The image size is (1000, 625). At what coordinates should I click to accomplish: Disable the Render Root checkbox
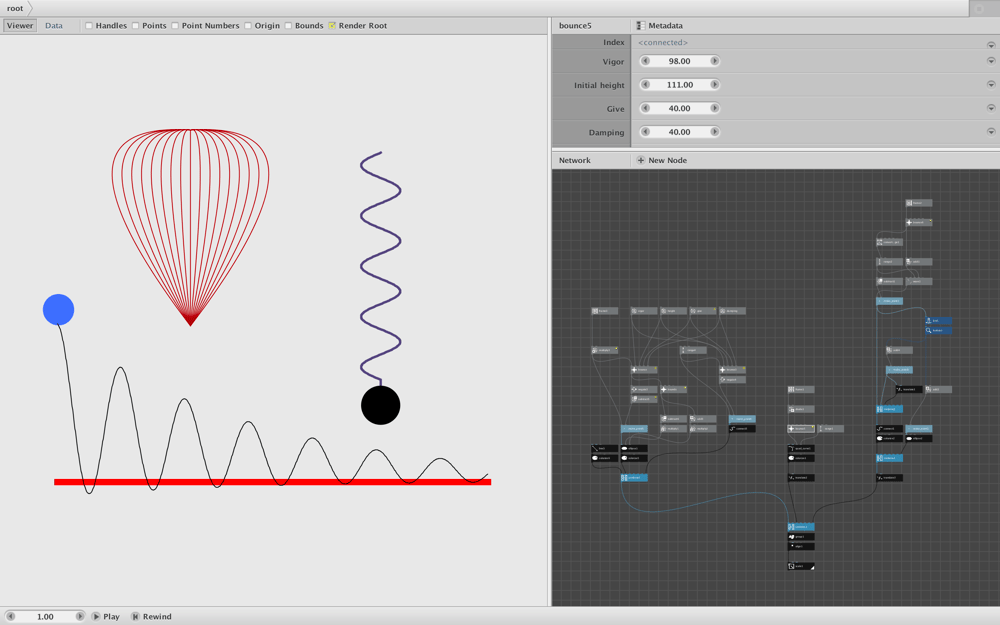tap(332, 26)
